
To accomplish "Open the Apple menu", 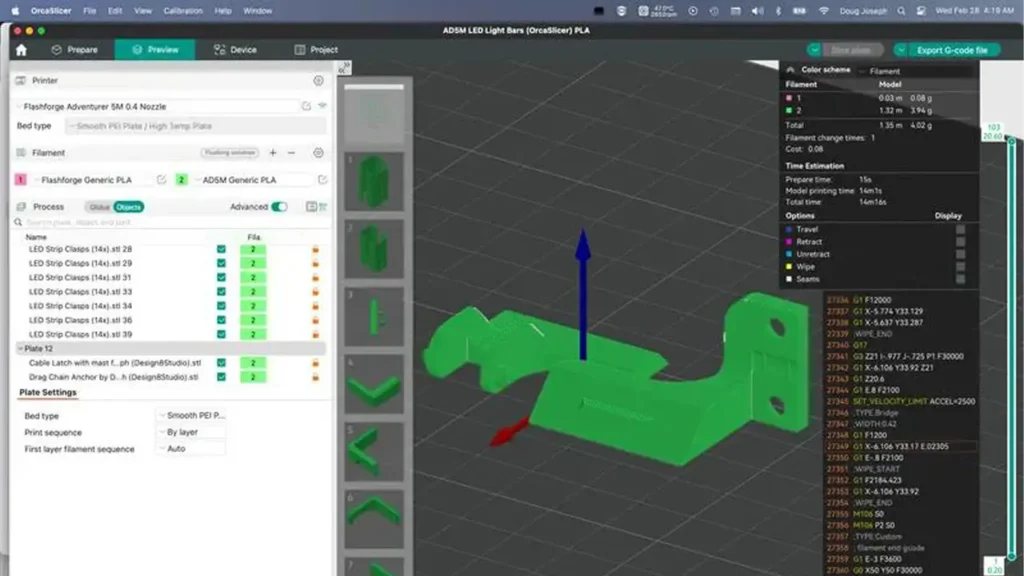I will tap(15, 11).
